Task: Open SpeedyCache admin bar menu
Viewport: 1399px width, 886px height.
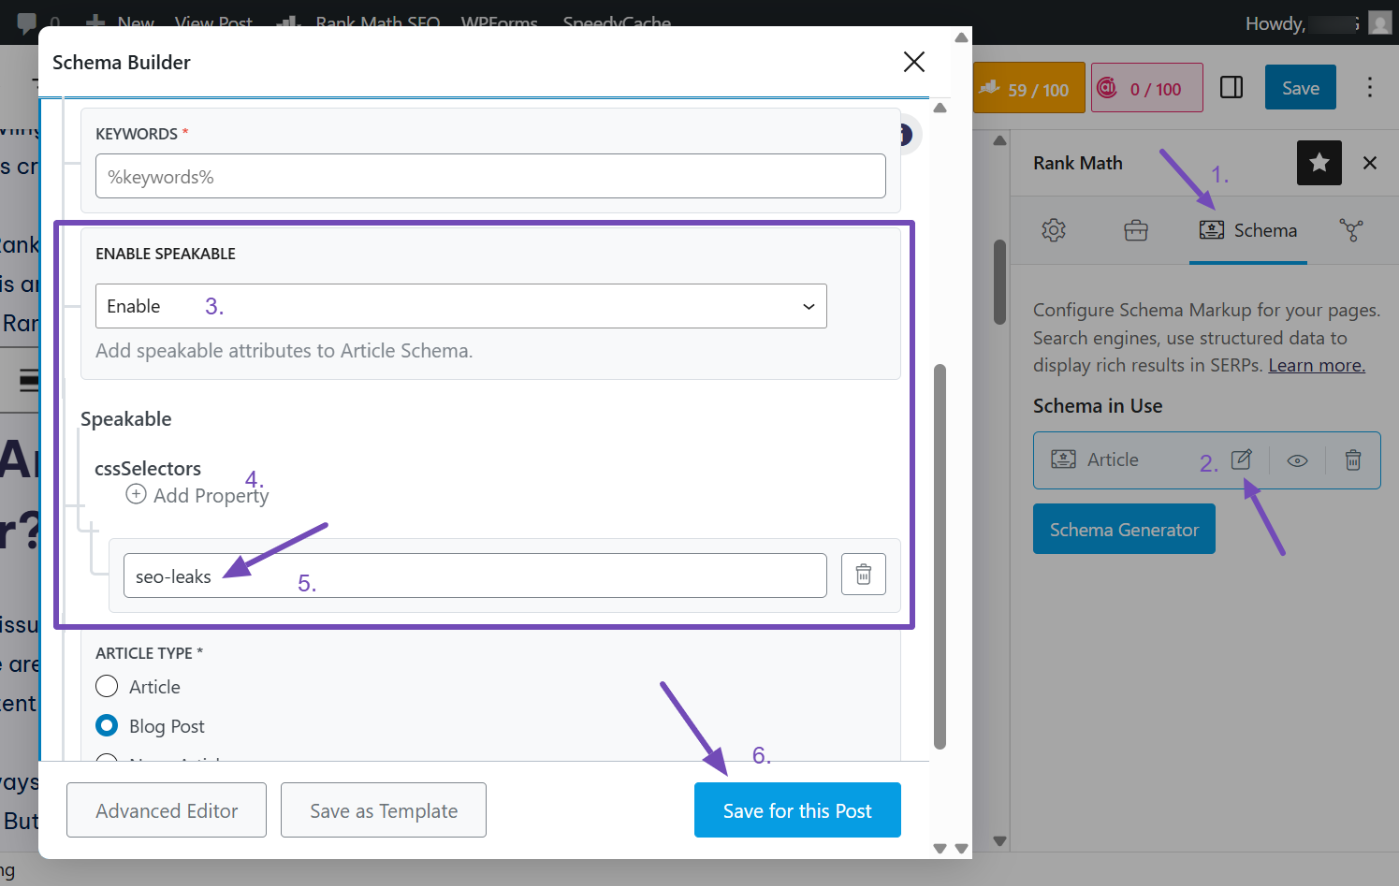Action: 616,22
